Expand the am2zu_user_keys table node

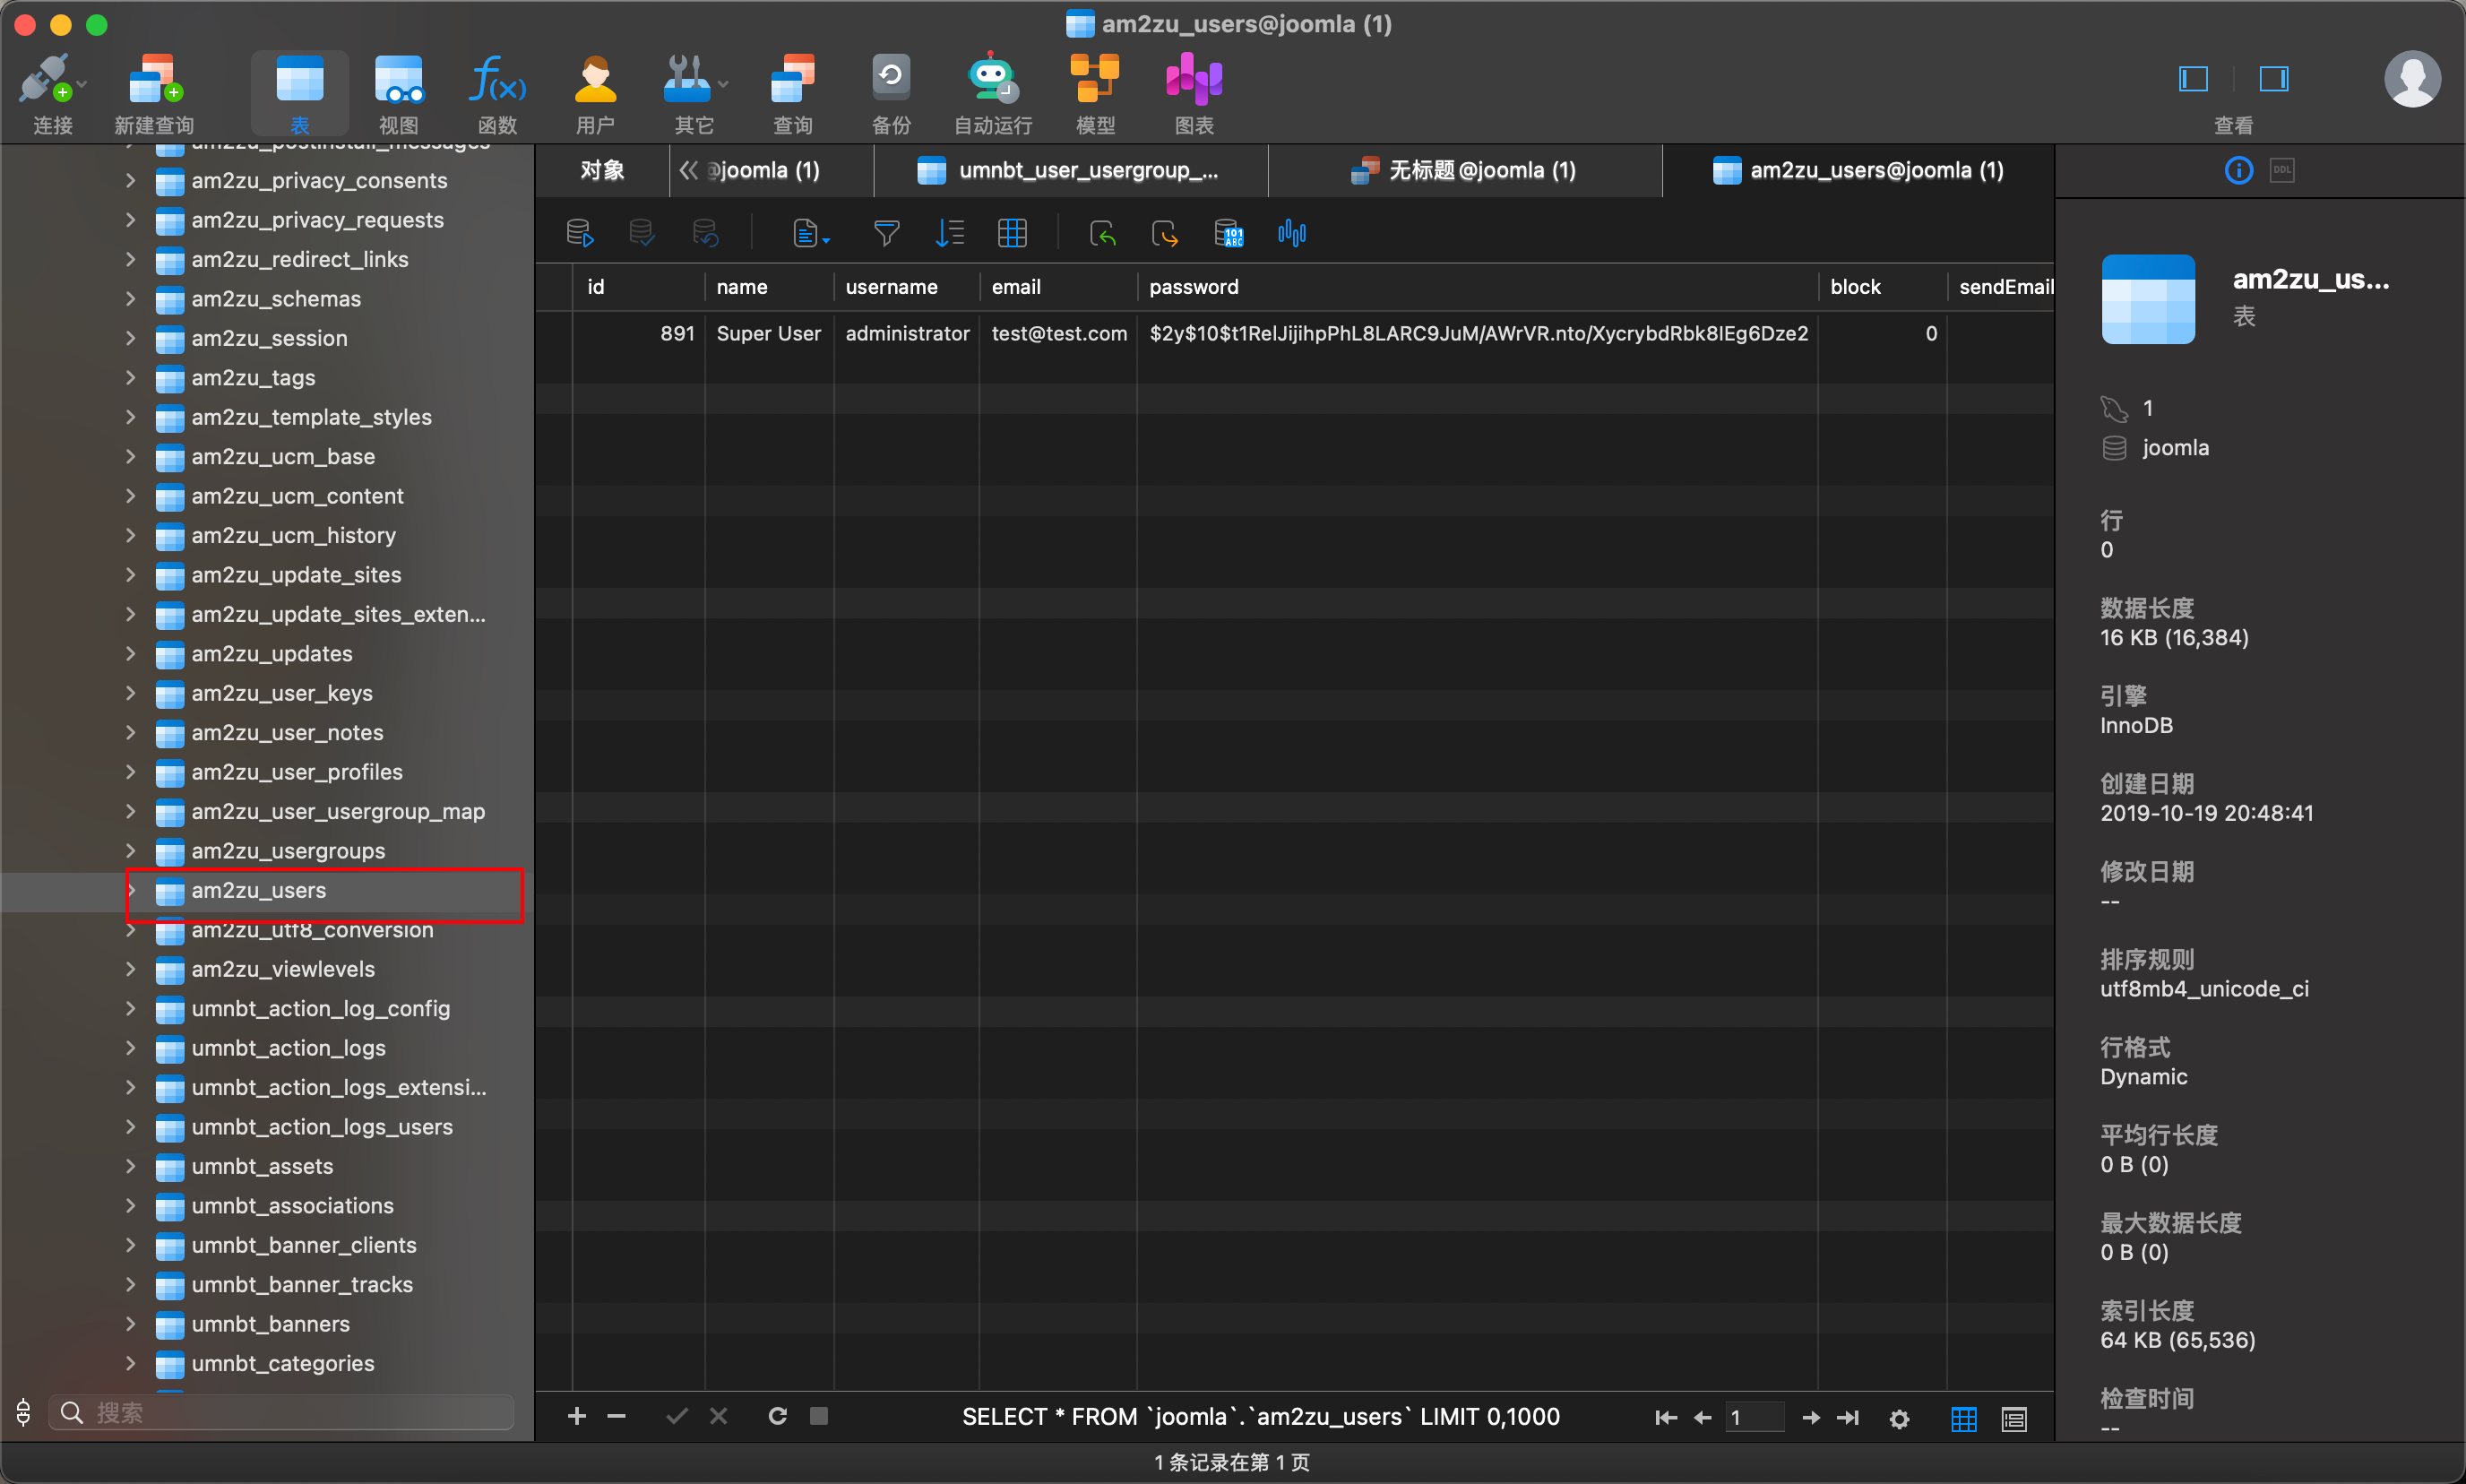tap(130, 693)
